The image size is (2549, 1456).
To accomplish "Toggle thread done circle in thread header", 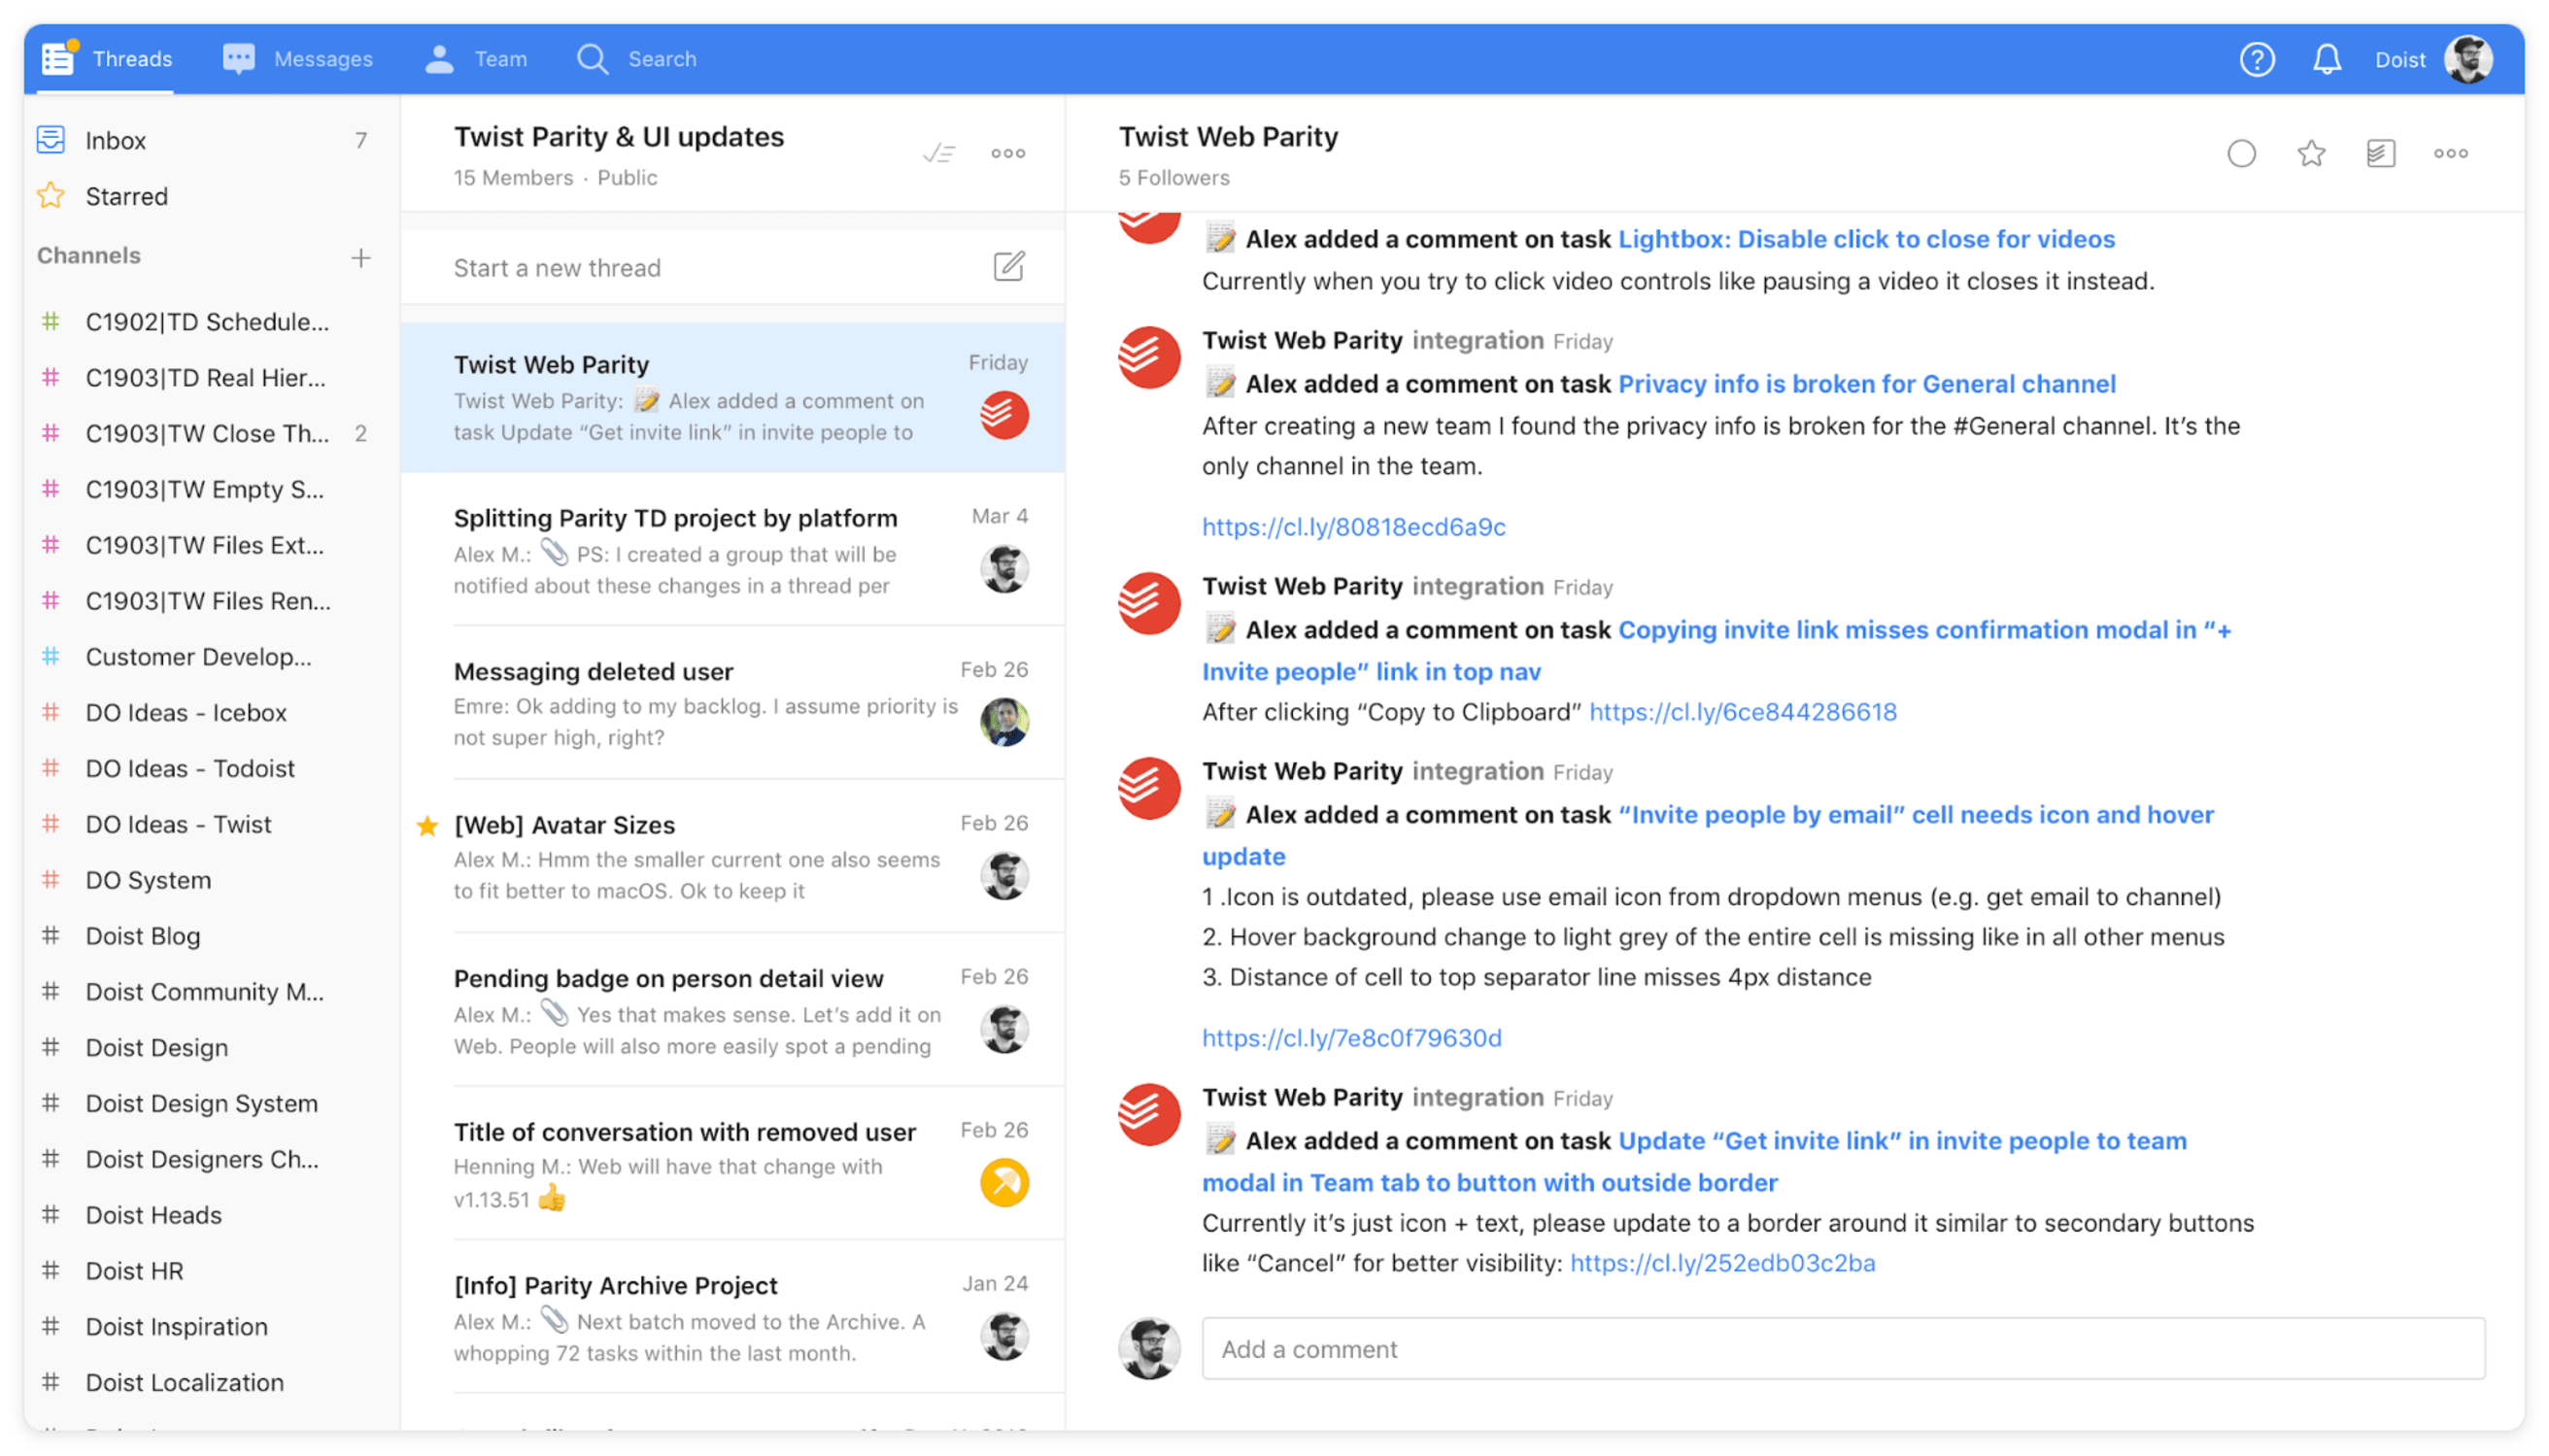I will click(x=2240, y=153).
